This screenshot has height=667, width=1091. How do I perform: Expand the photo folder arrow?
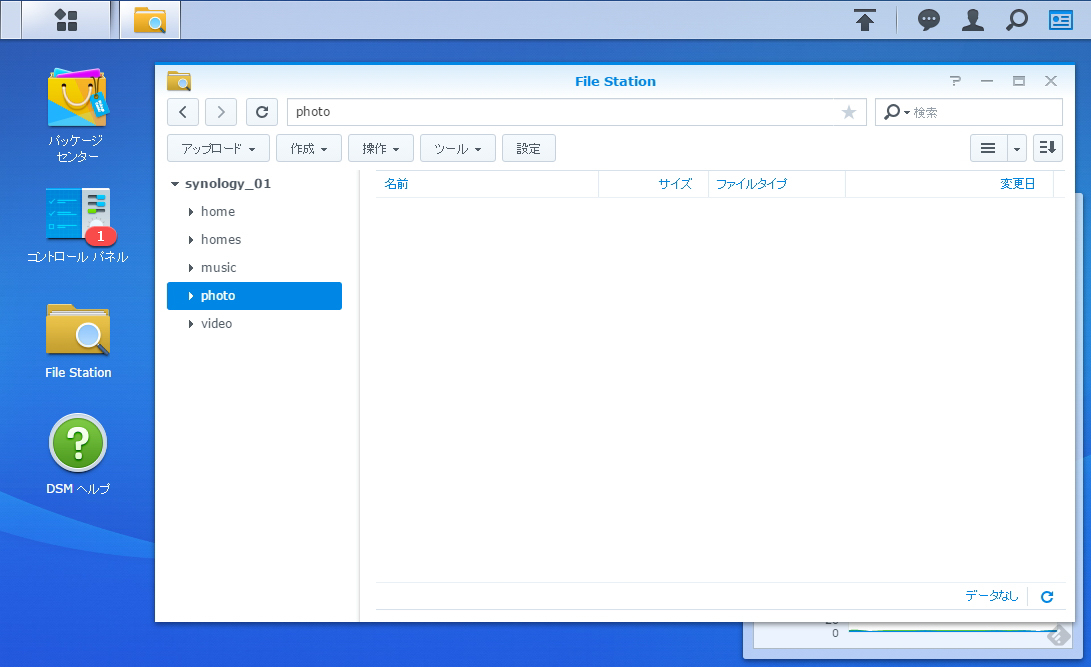coord(191,296)
